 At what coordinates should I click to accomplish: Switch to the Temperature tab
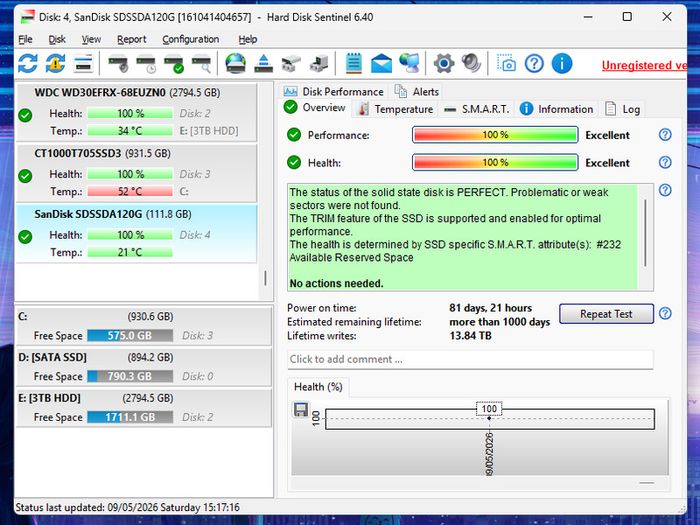click(x=396, y=109)
